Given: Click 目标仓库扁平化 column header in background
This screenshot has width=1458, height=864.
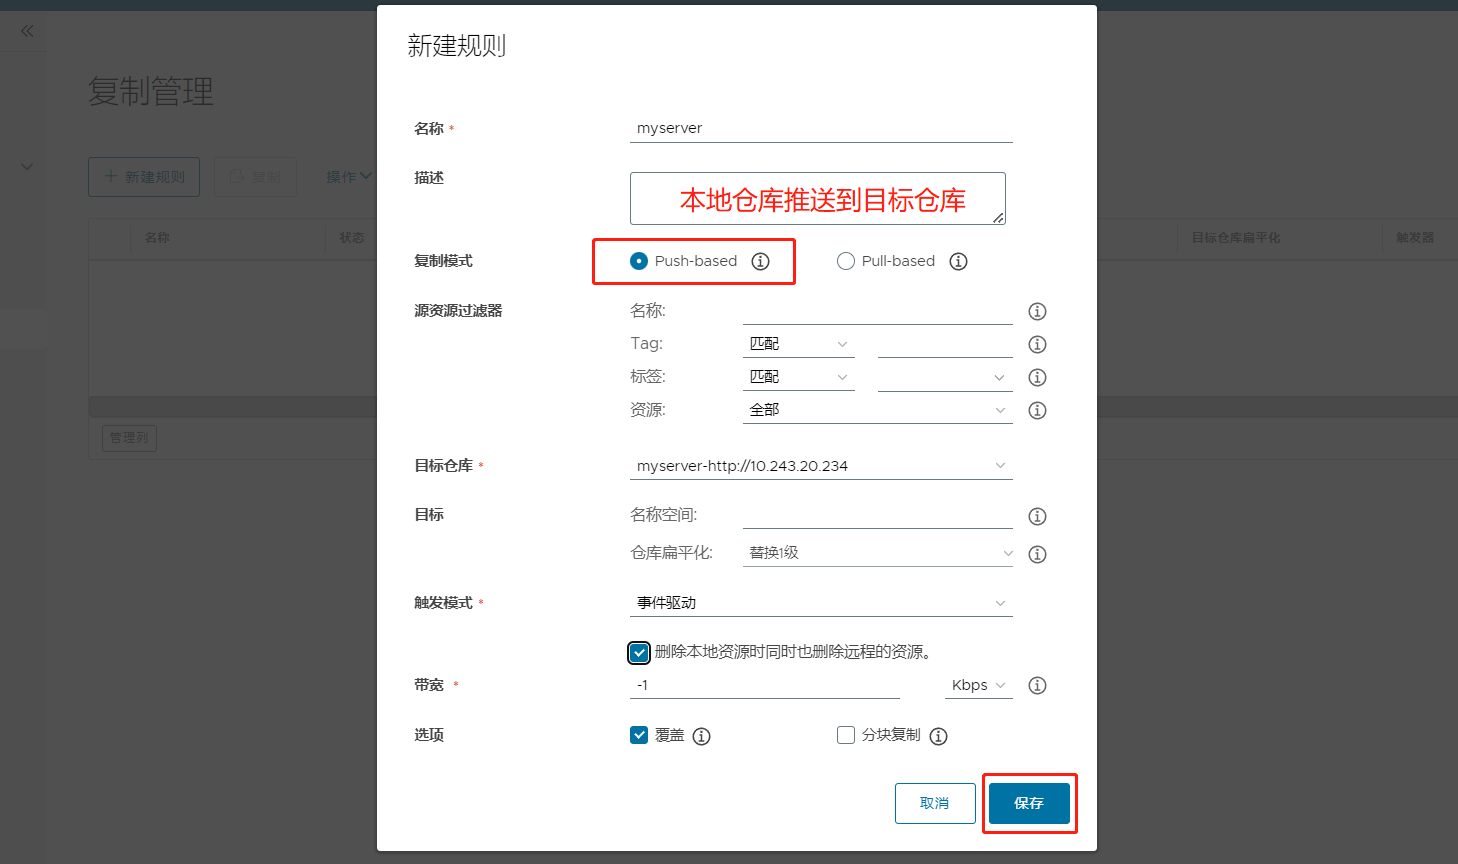Looking at the screenshot, I should coord(1236,238).
